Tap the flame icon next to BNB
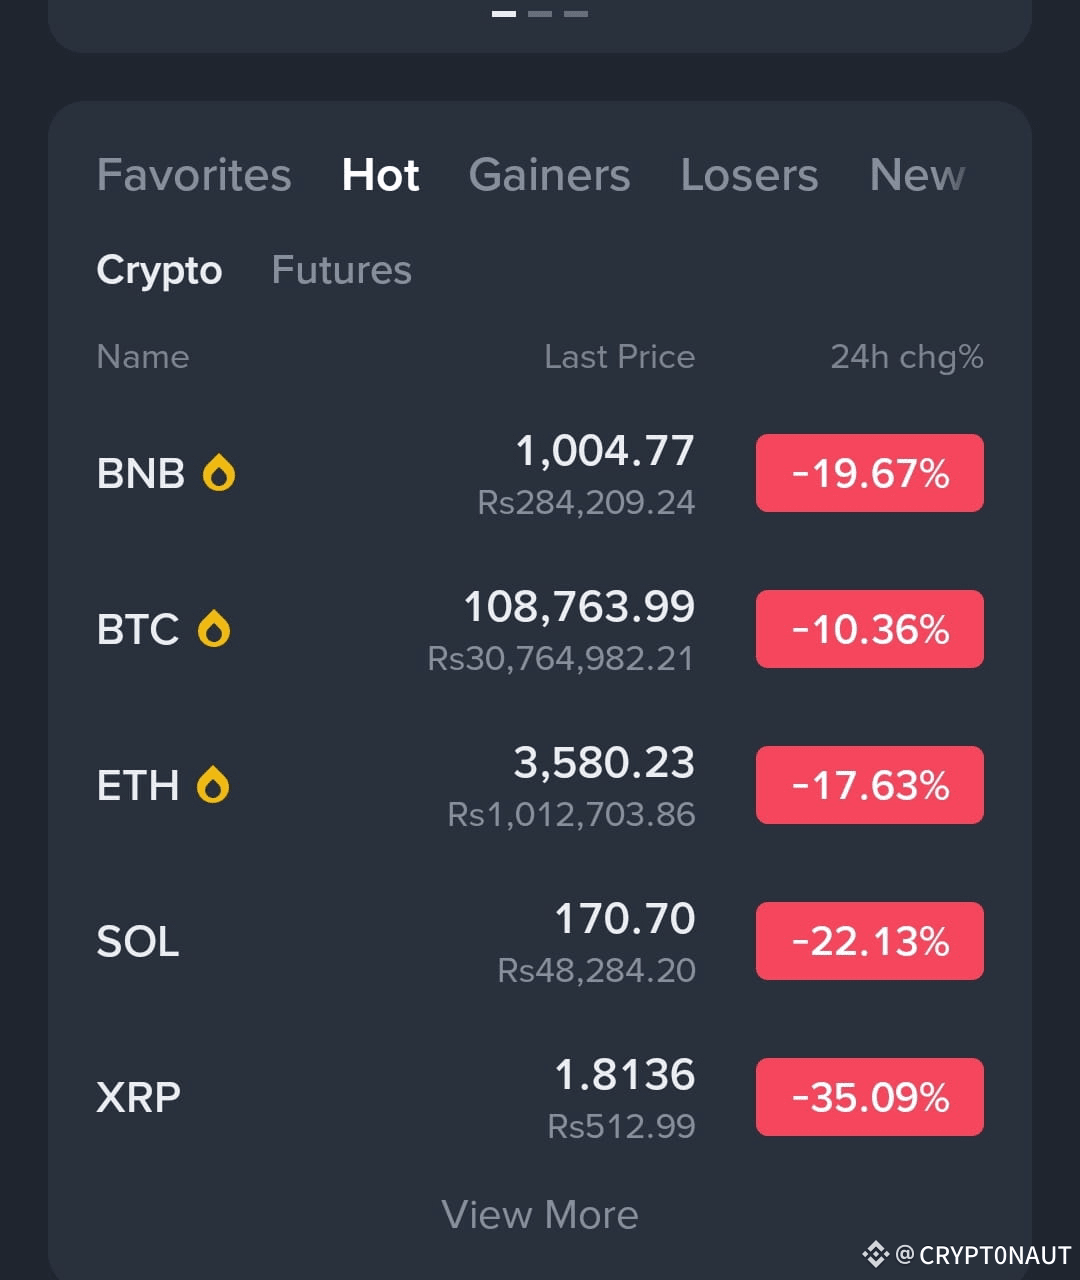The width and height of the screenshot is (1080, 1280). click(x=219, y=473)
